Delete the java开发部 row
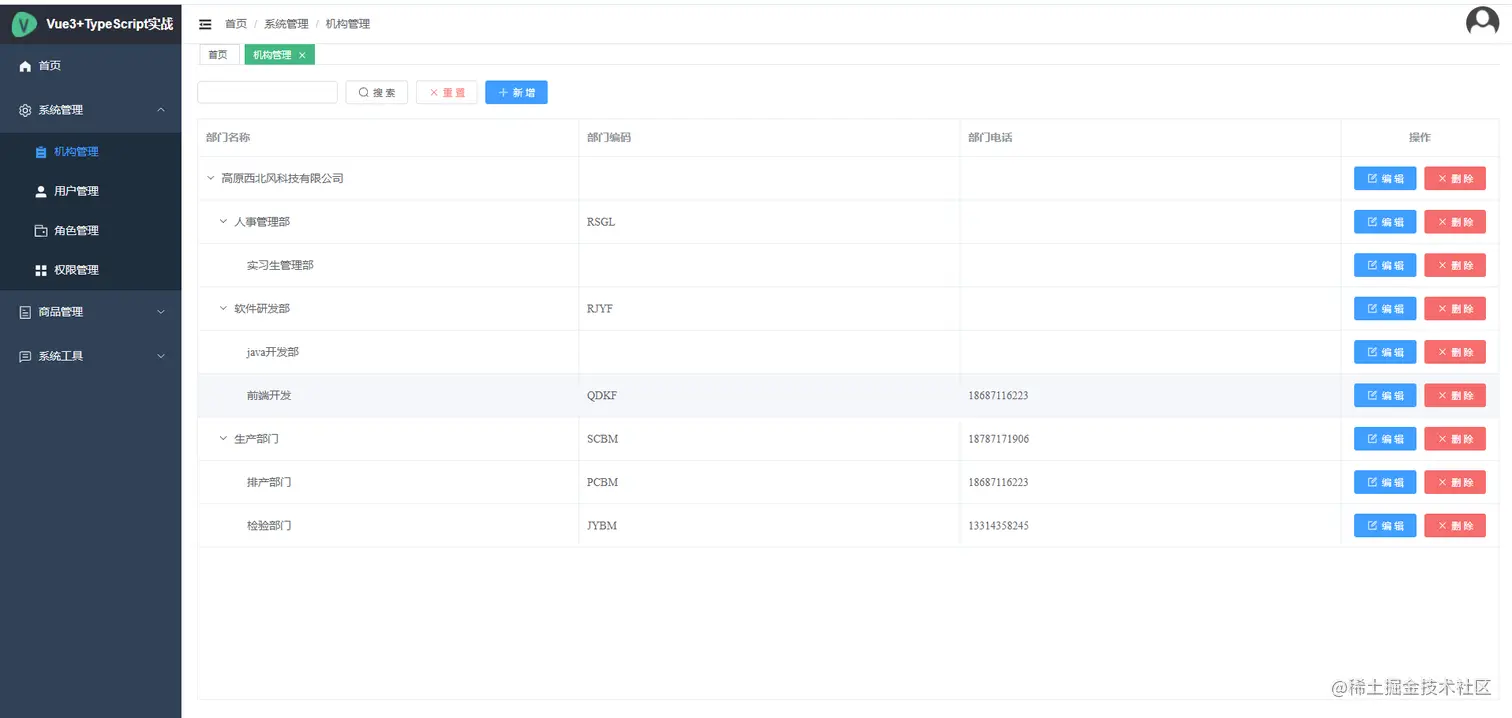Image resolution: width=1512 pixels, height=718 pixels. [1455, 352]
